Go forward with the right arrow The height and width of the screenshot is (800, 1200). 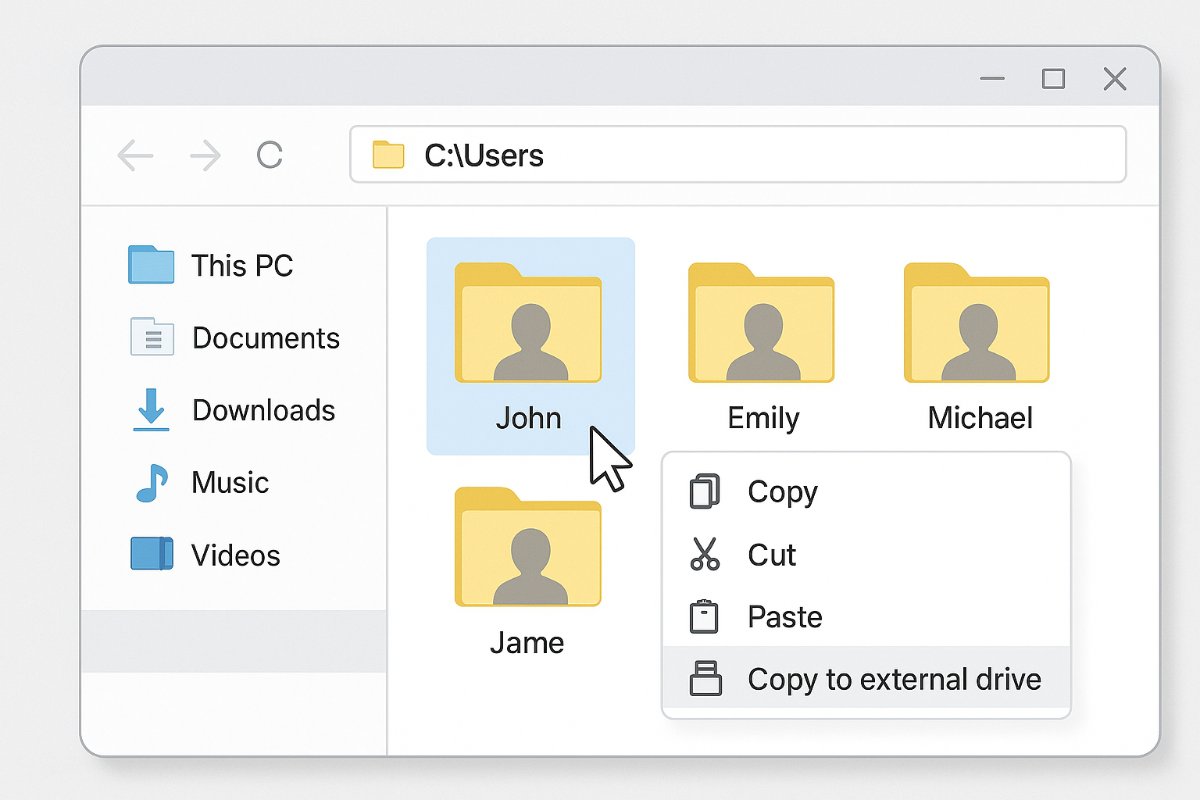[205, 155]
